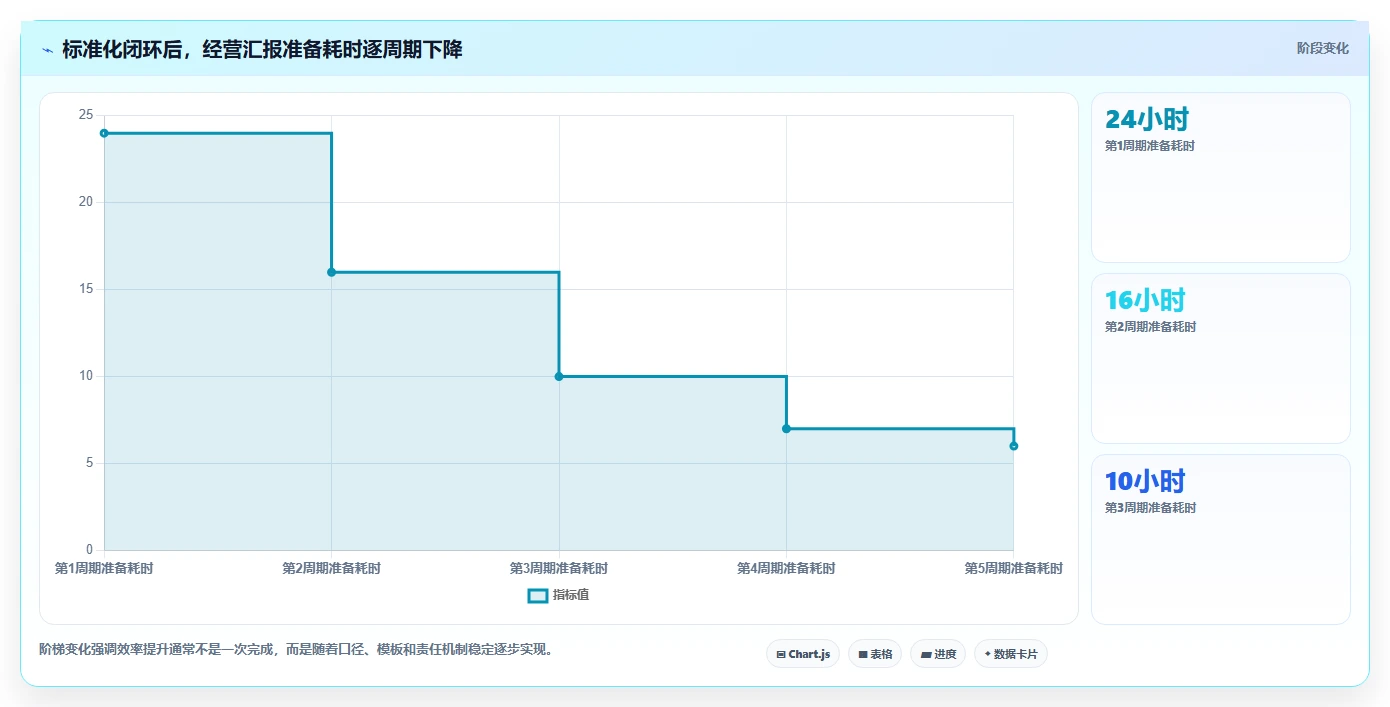Click x-axis label 第3周期准备耗时
Screen dimensions: 1390x707
[x=559, y=568]
